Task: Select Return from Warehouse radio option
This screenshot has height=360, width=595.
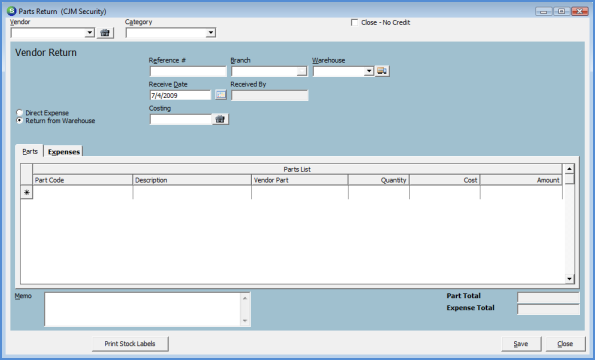Action: [19, 121]
